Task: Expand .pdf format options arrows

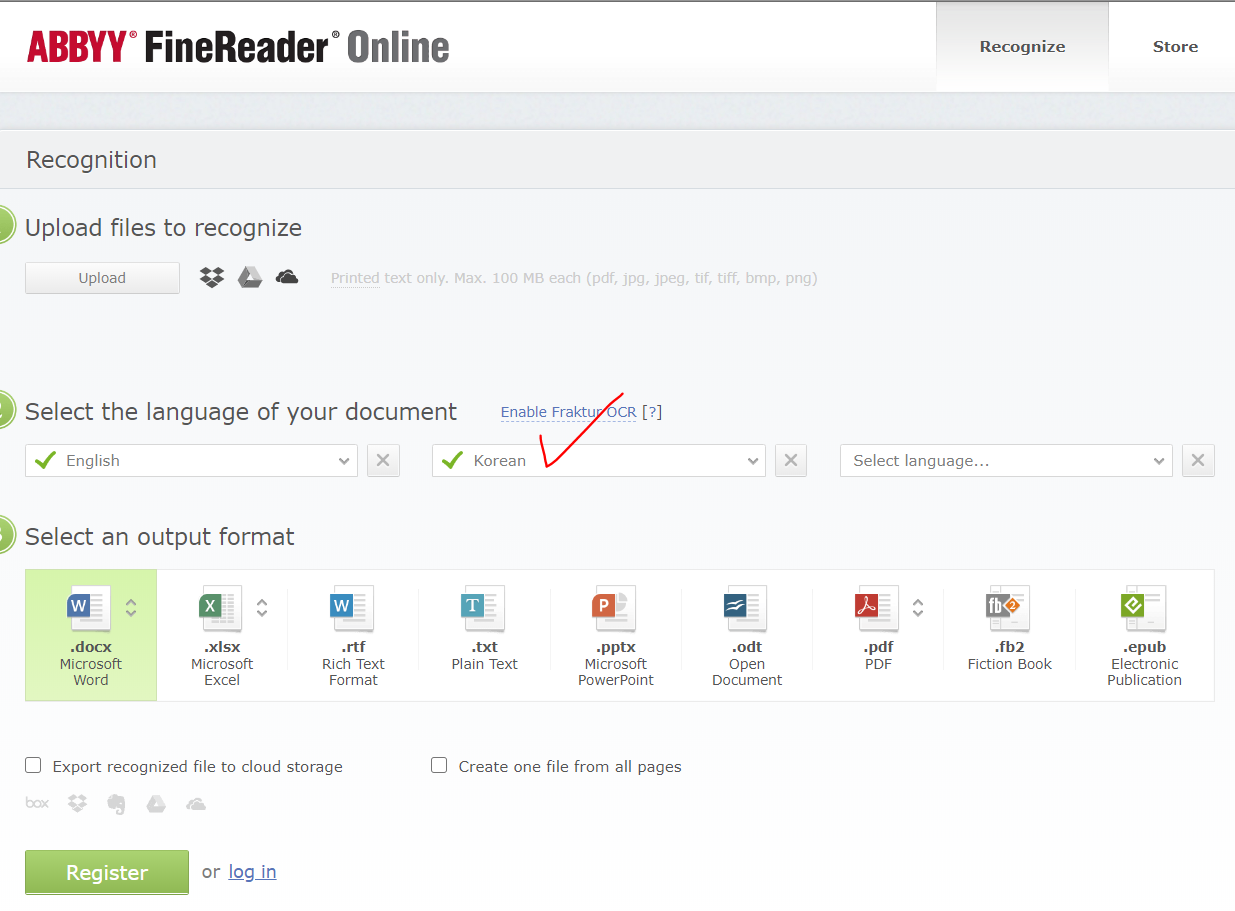Action: (918, 607)
